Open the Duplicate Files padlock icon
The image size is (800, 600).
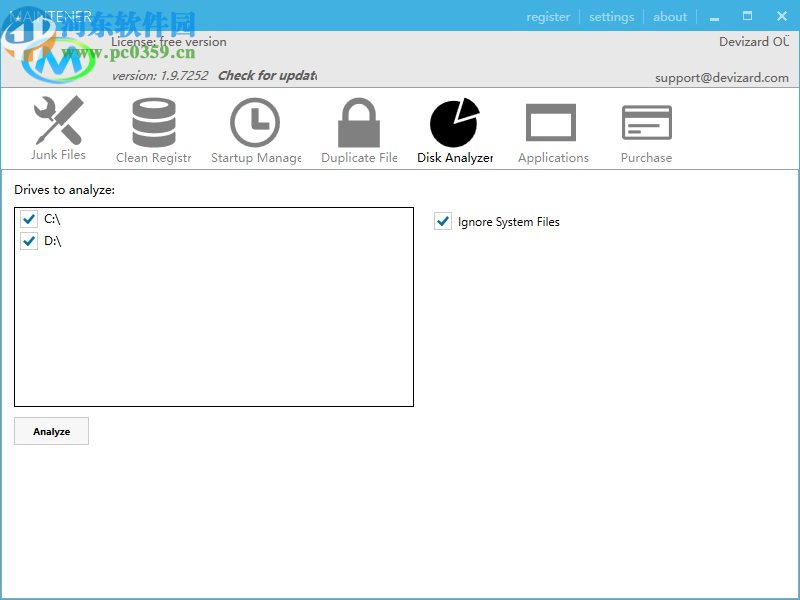(359, 122)
